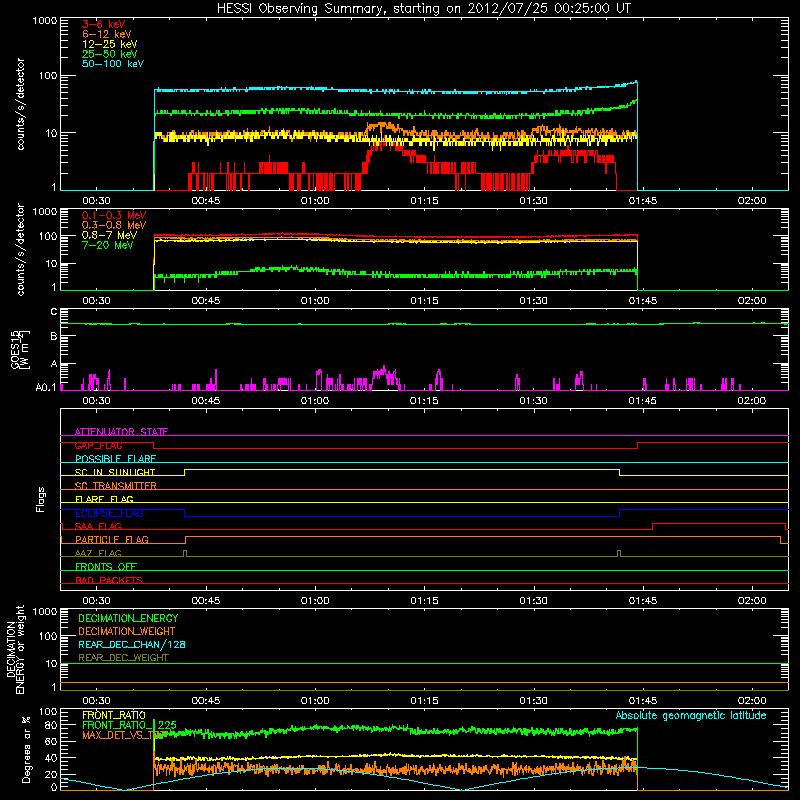The image size is (800, 800).
Task: Click the B class tick on the GOES axis
Action: click(54, 336)
